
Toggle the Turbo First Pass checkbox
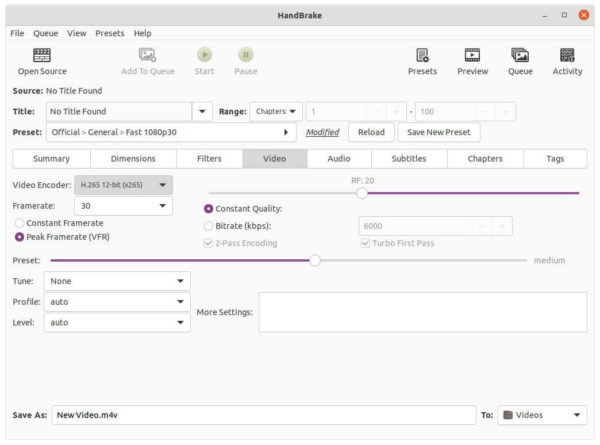point(365,243)
